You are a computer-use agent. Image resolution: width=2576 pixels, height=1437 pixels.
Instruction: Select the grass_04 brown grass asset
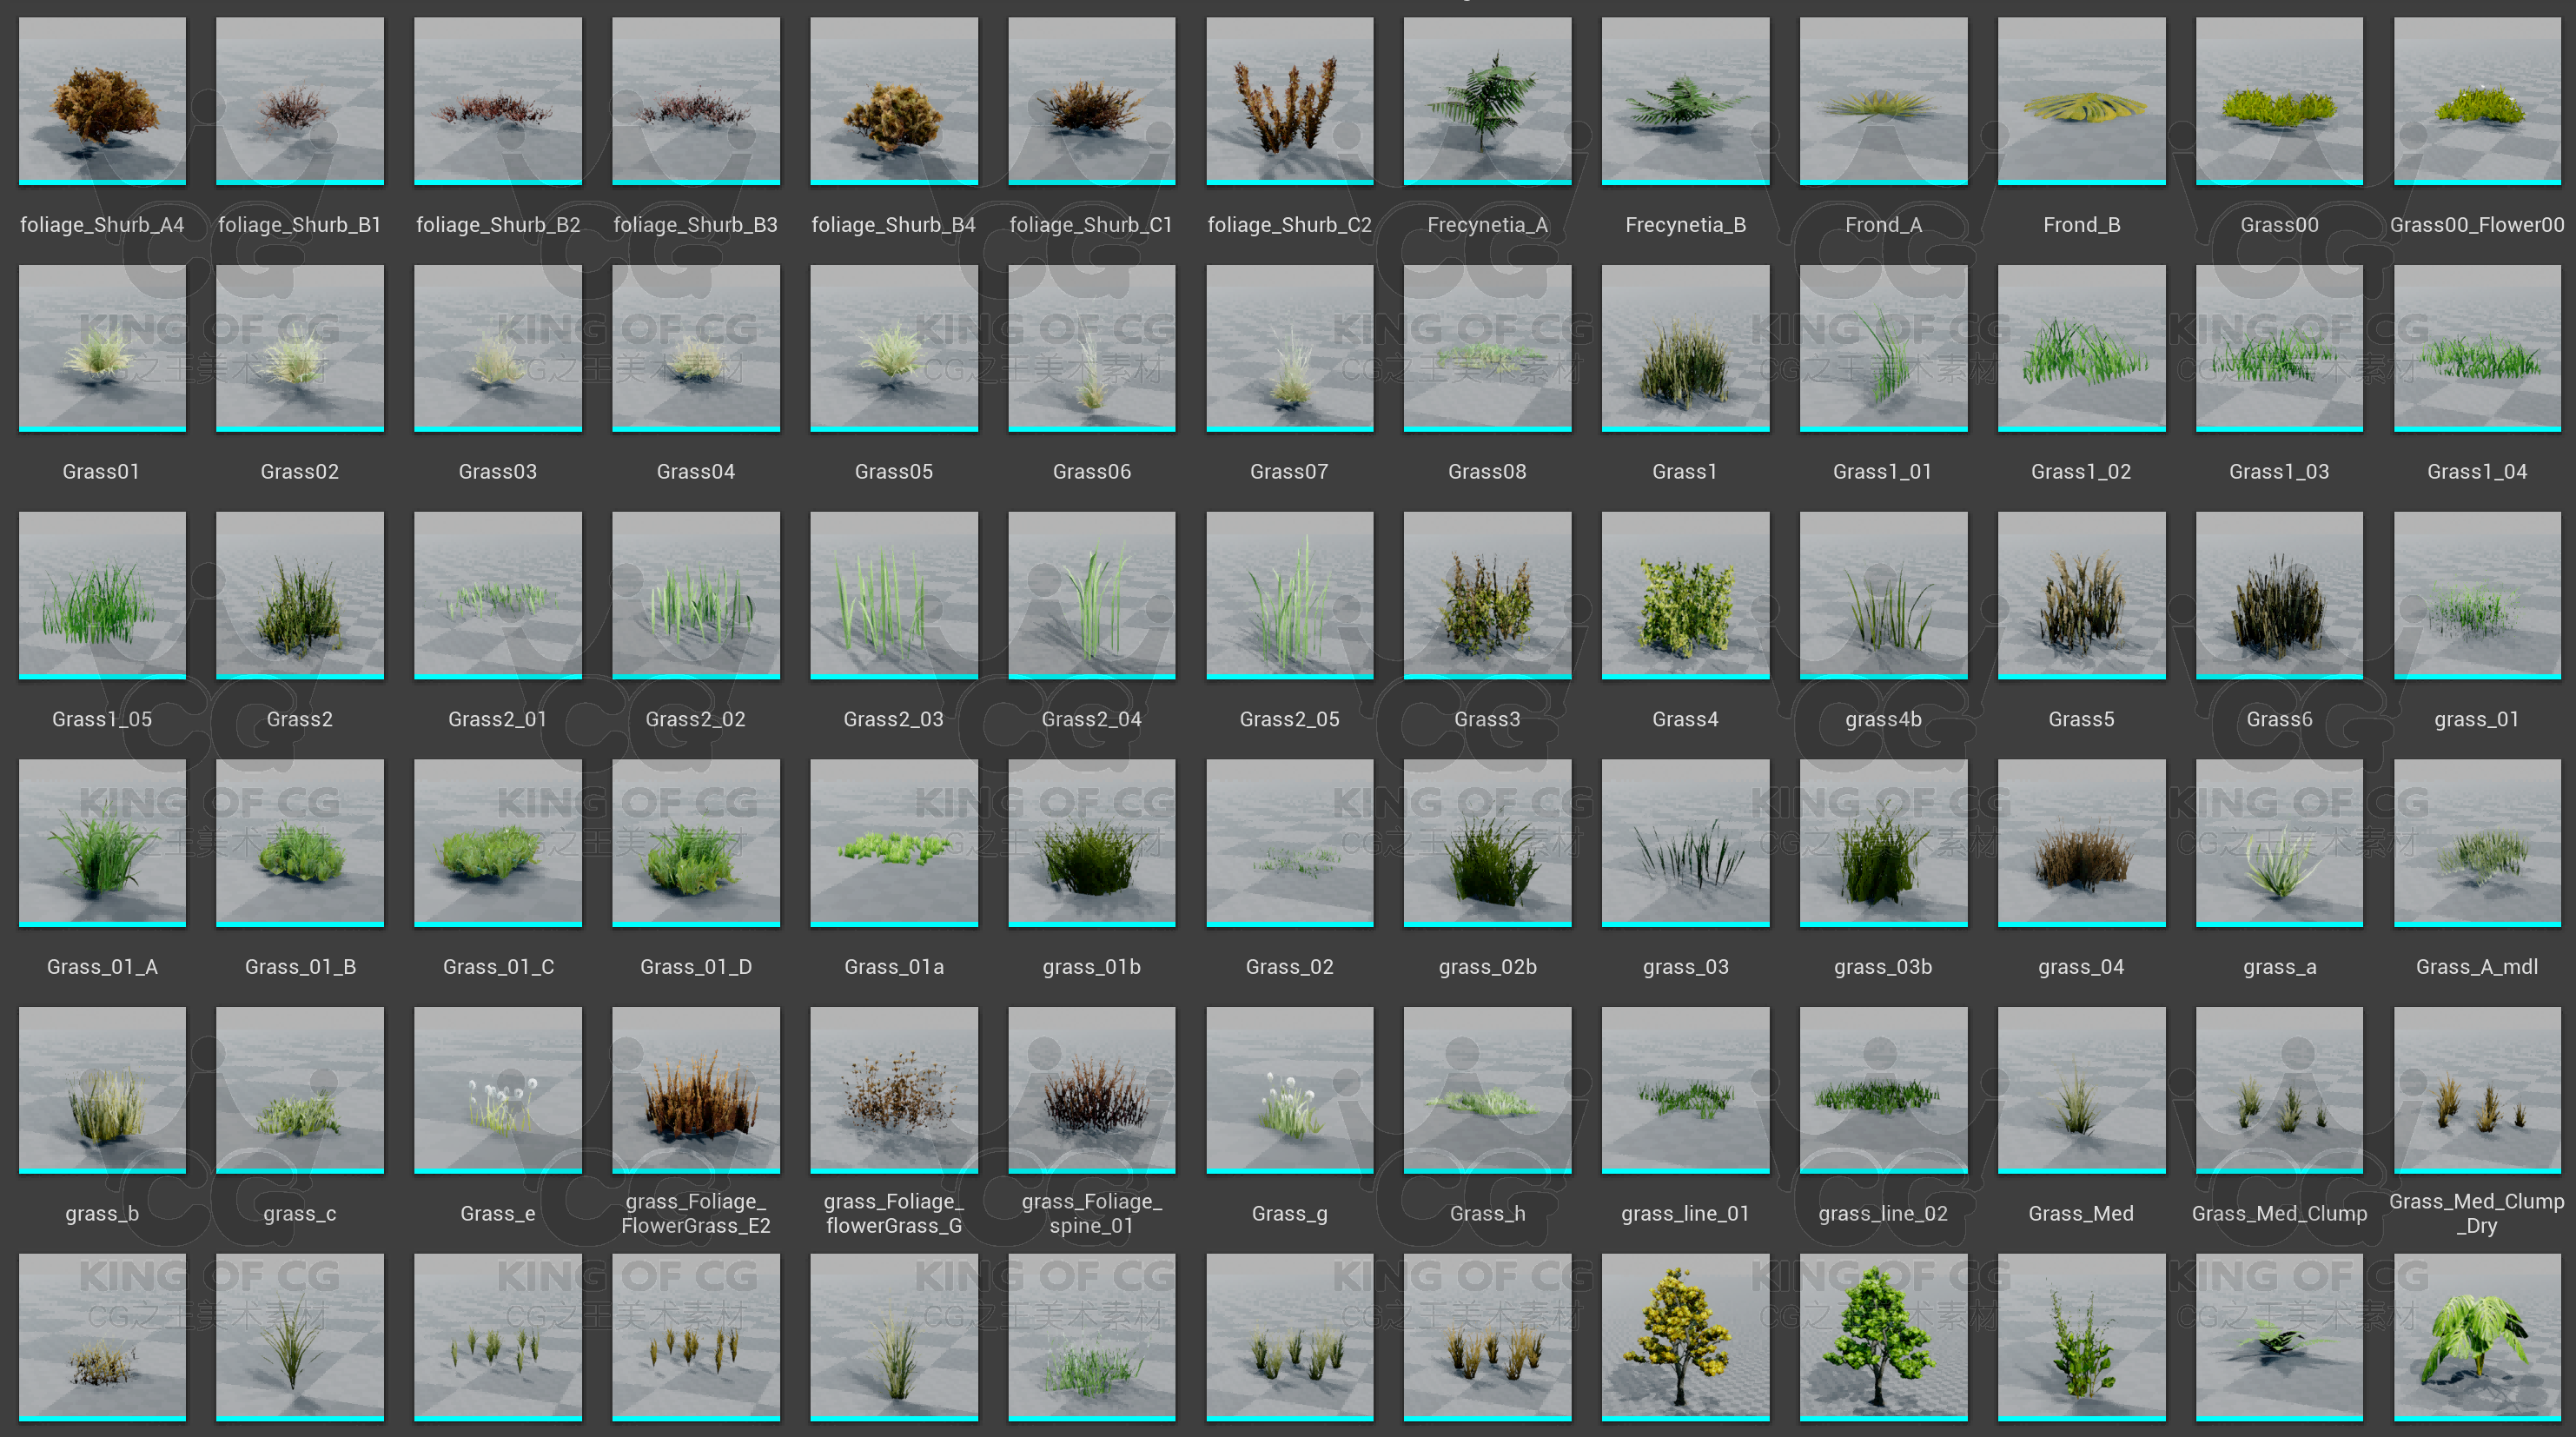[2081, 842]
